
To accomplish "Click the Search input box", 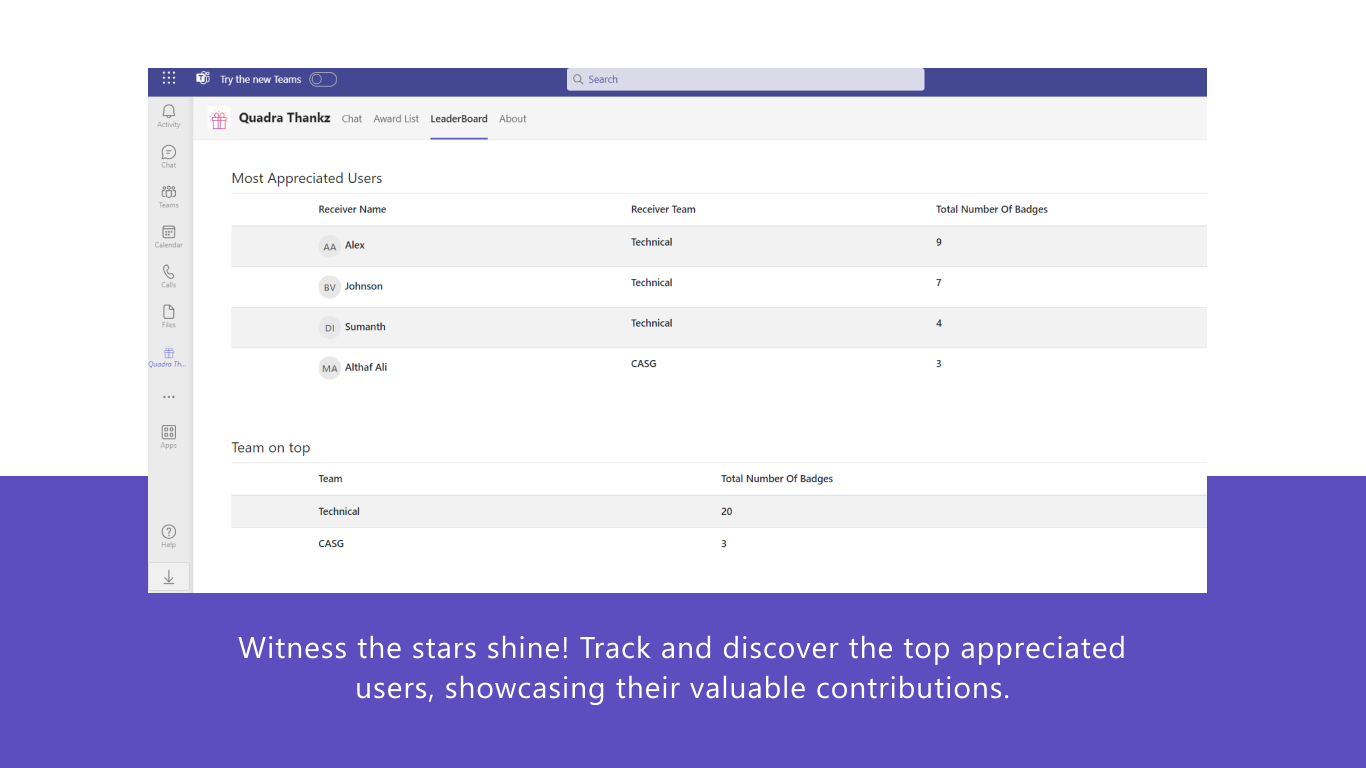I will pos(745,79).
